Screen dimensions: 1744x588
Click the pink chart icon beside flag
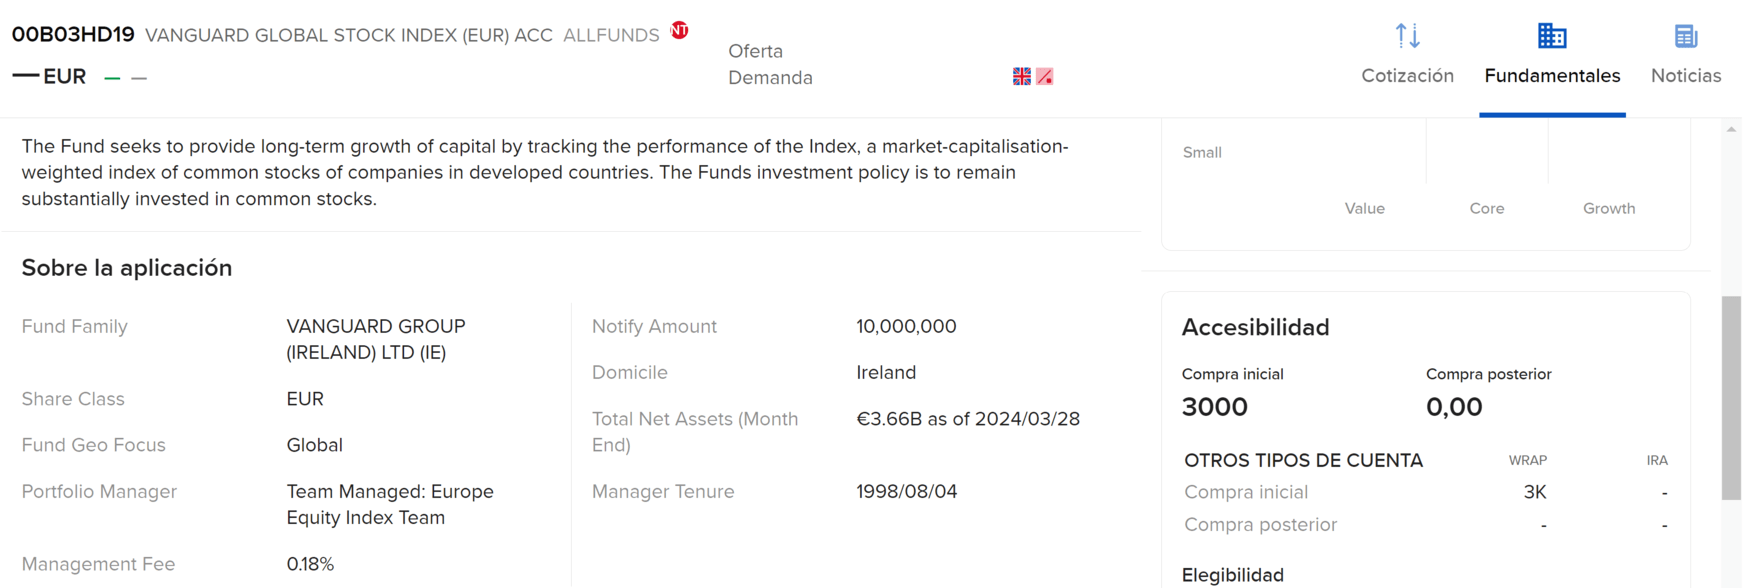coord(1045,77)
